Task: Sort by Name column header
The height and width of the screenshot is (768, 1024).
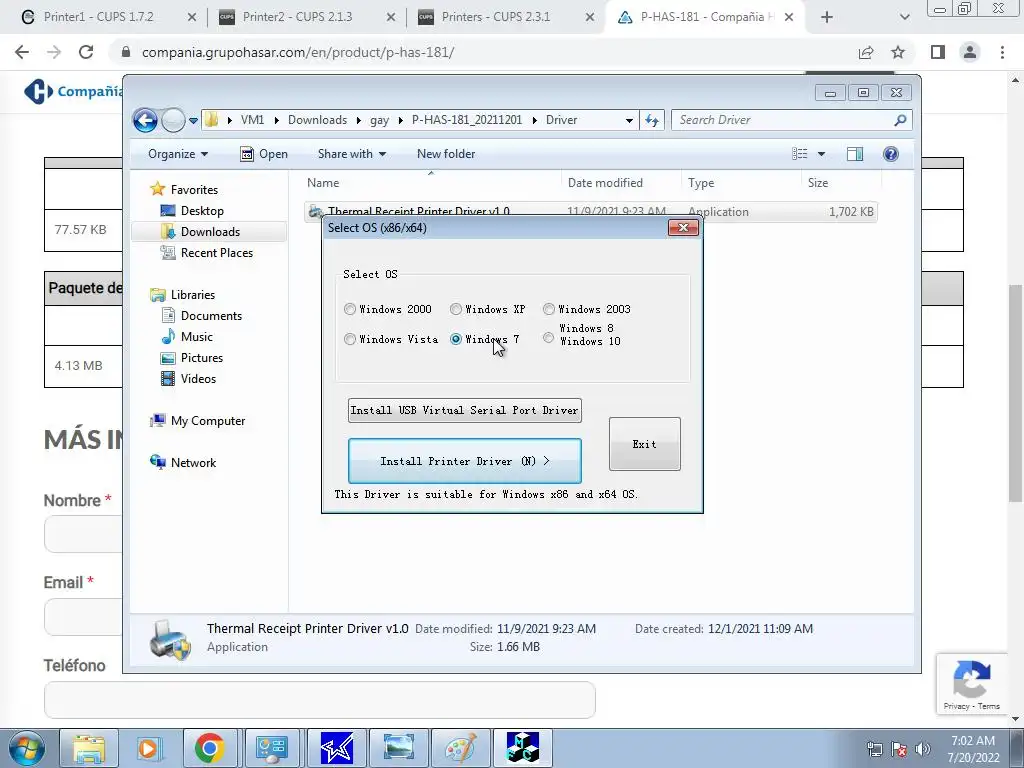Action: coord(431,183)
